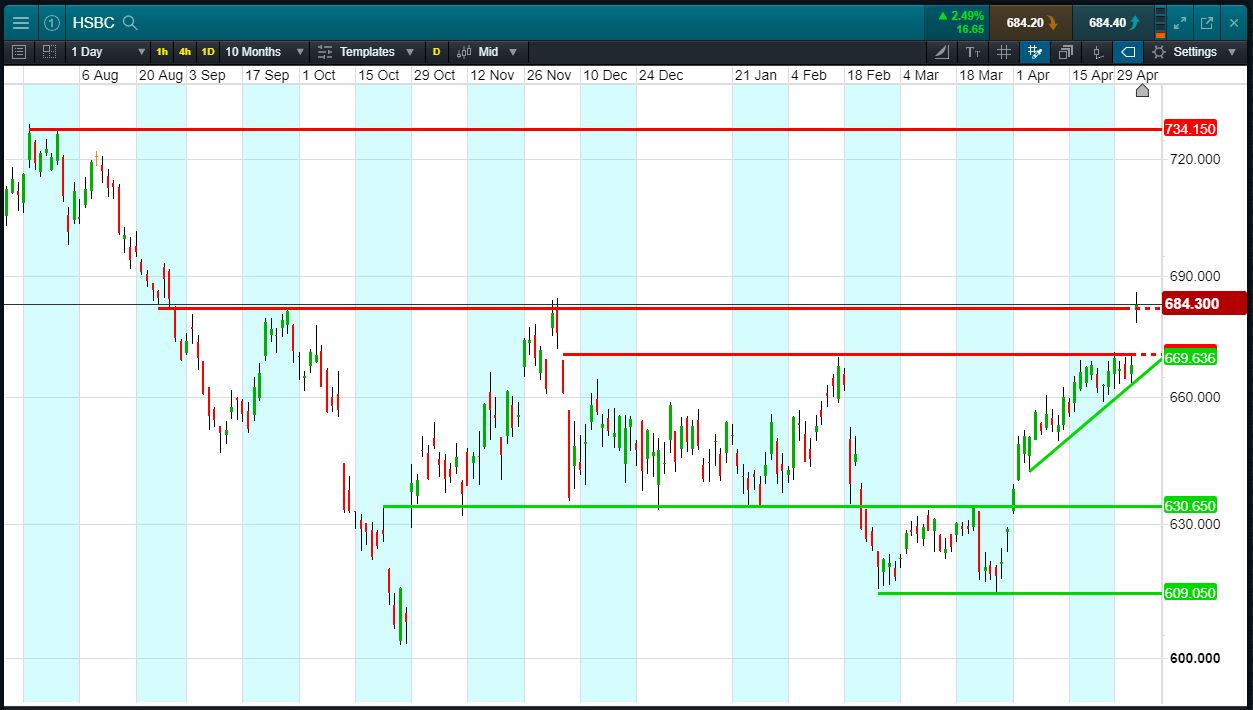The width and height of the screenshot is (1253, 710).
Task: Click the order ticket candle icon
Action: pyautogui.click(x=1098, y=51)
